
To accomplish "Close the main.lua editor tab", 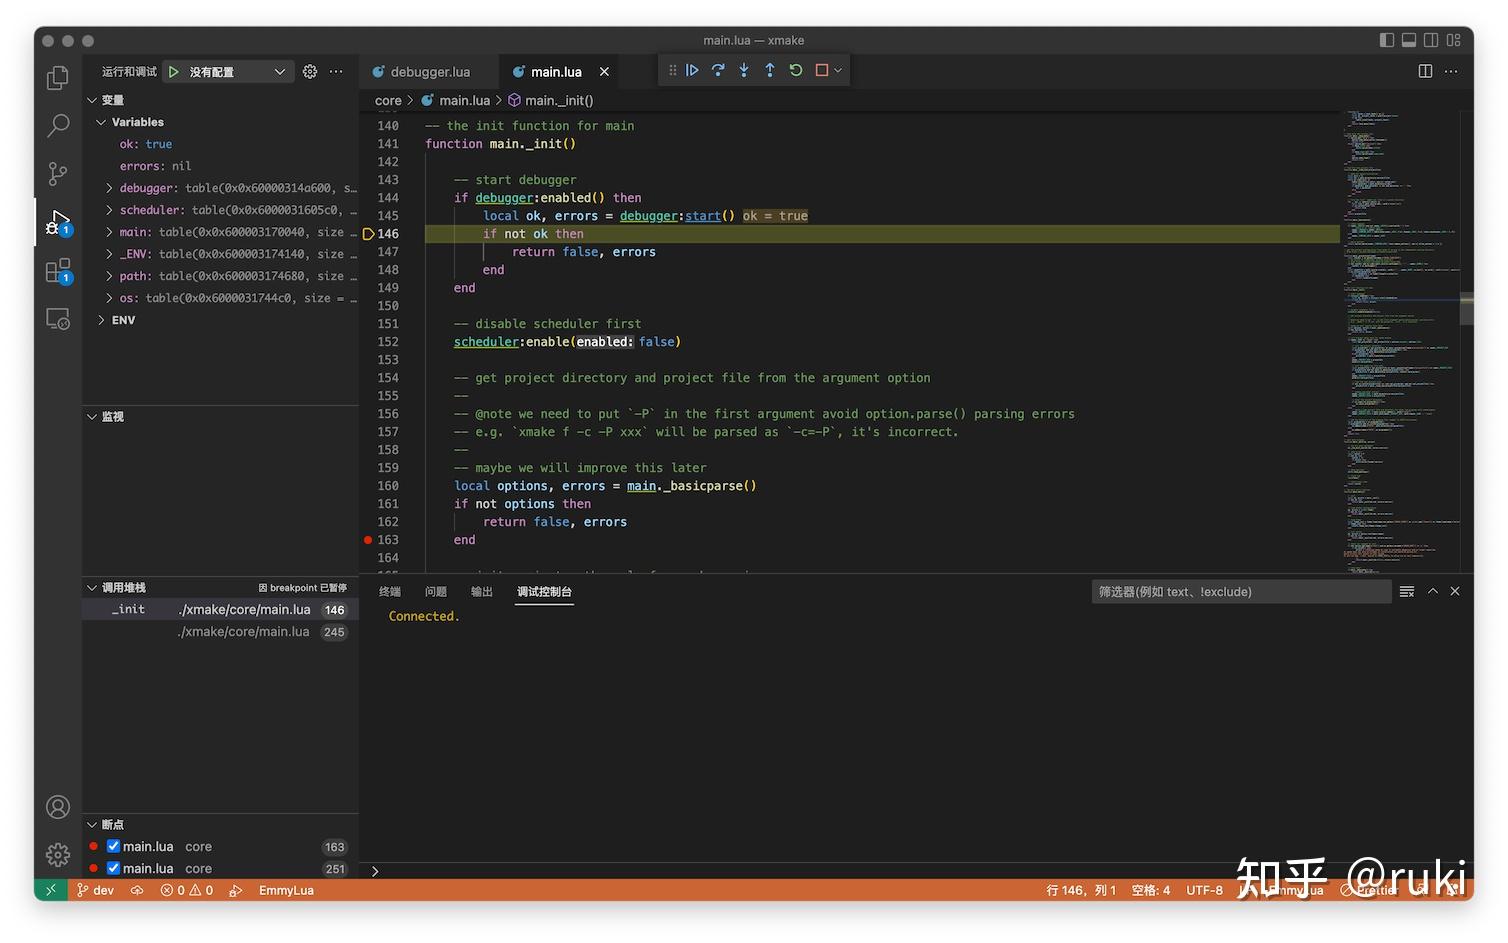I will (604, 72).
